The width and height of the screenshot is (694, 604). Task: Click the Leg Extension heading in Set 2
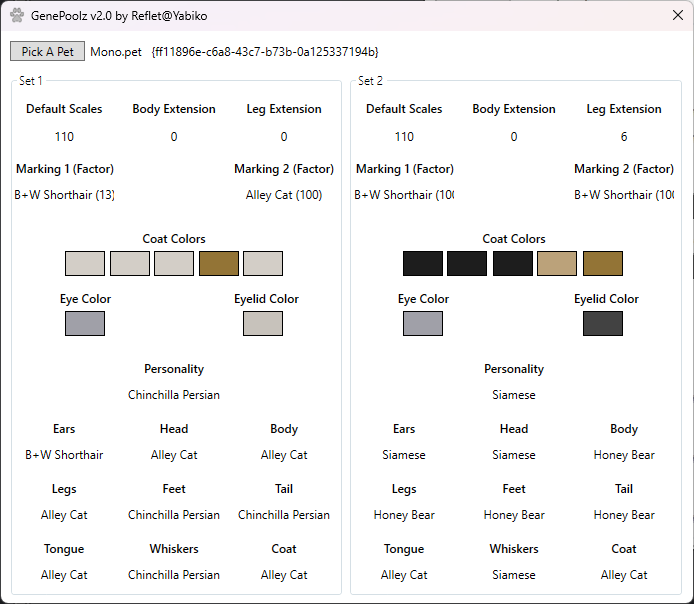coord(624,109)
